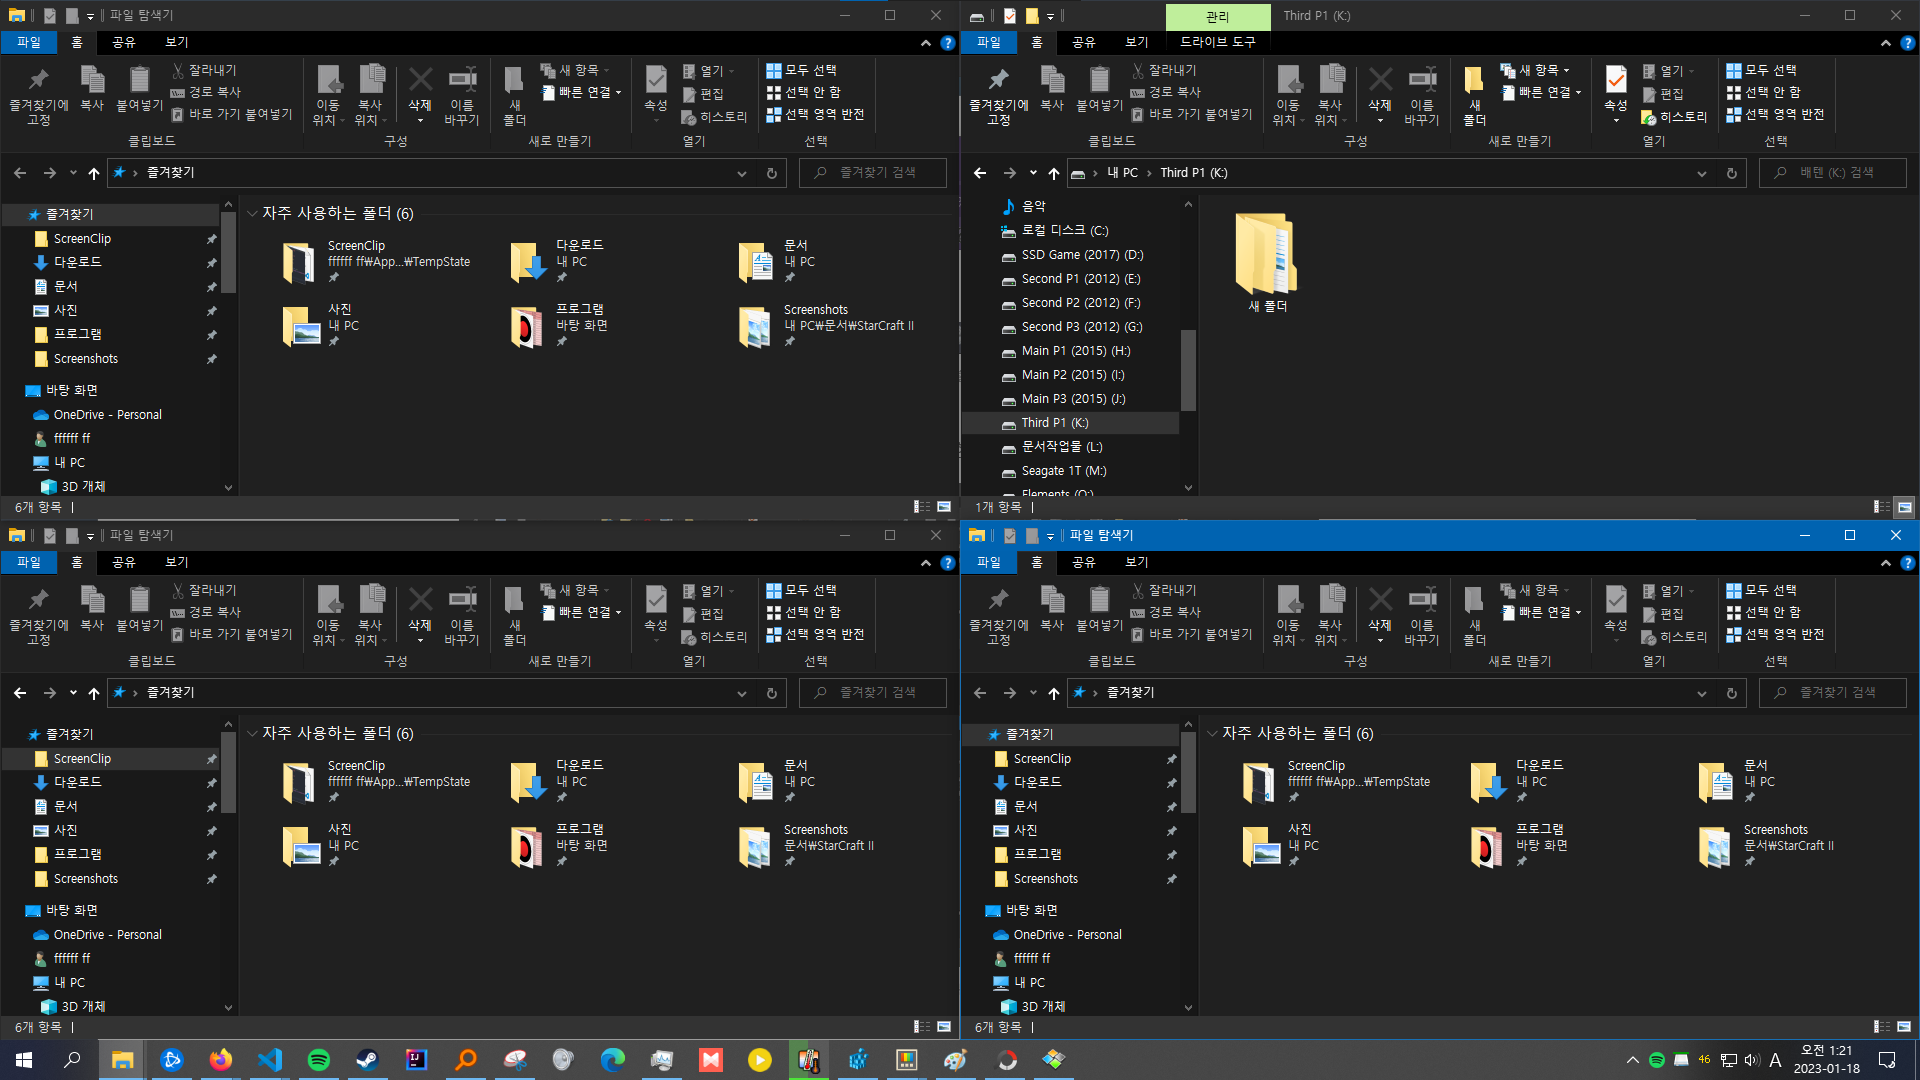Switch Third P1 (K:) window to details view

pyautogui.click(x=1881, y=507)
